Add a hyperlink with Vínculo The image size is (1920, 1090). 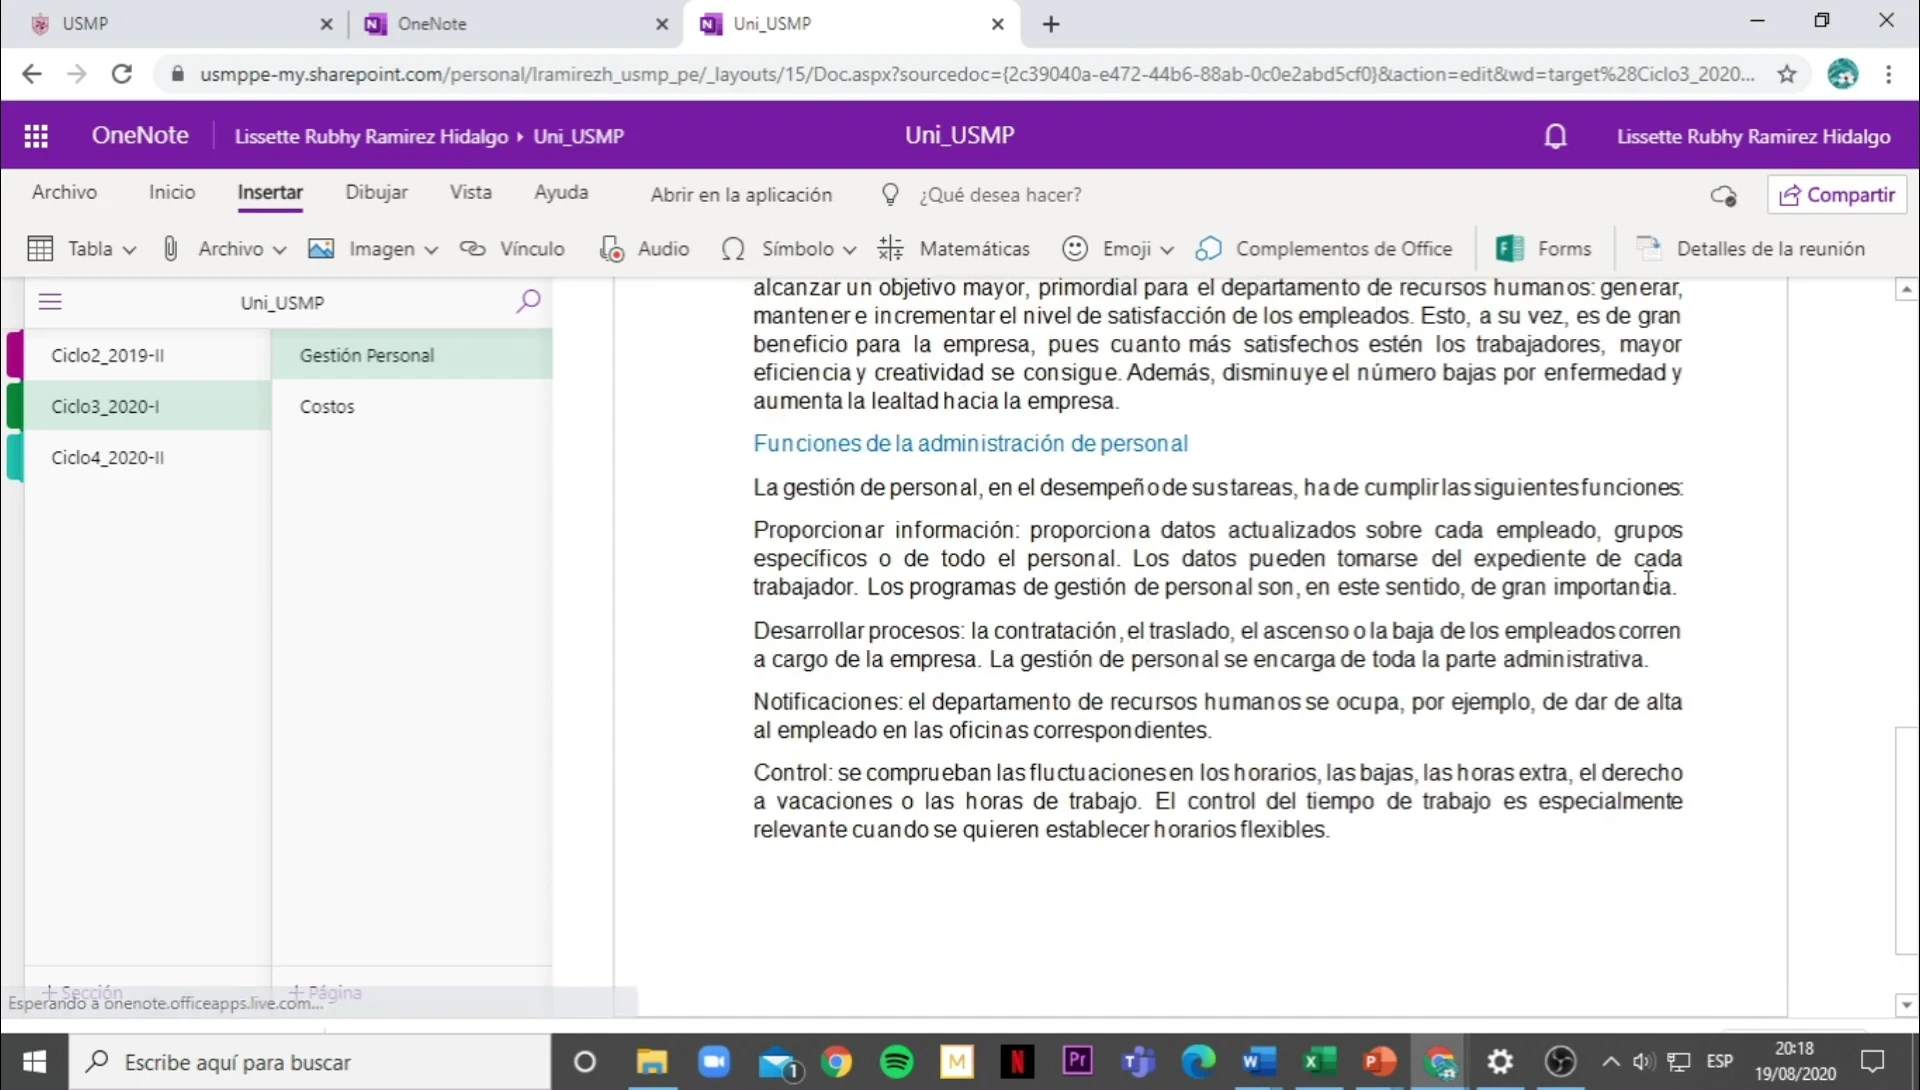[512, 249]
